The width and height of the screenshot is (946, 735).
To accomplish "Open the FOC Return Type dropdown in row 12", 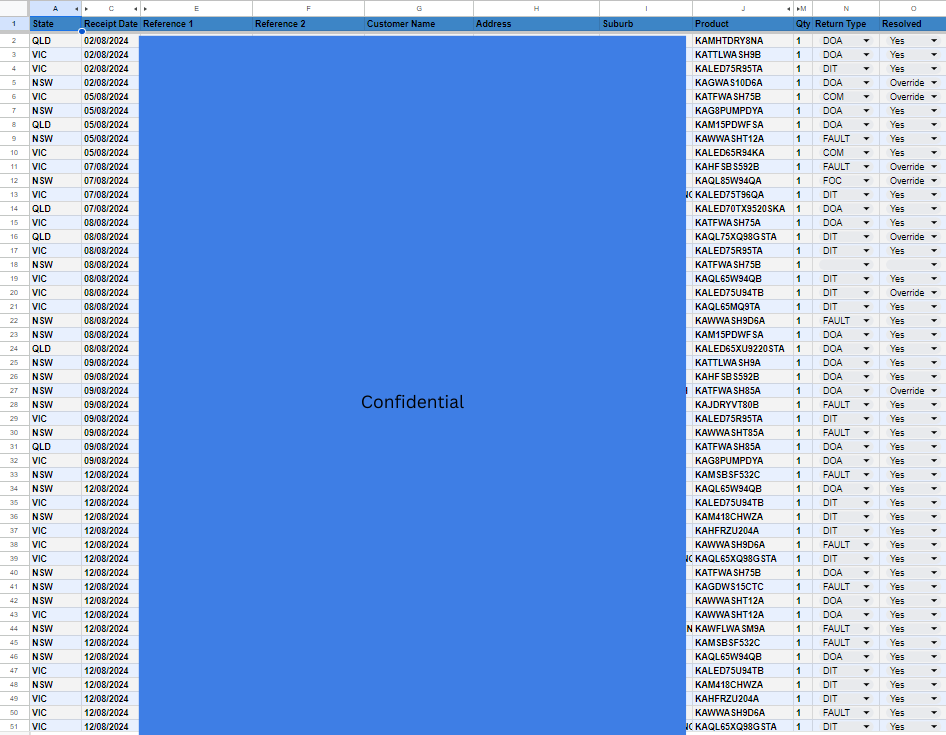I will tap(866, 181).
